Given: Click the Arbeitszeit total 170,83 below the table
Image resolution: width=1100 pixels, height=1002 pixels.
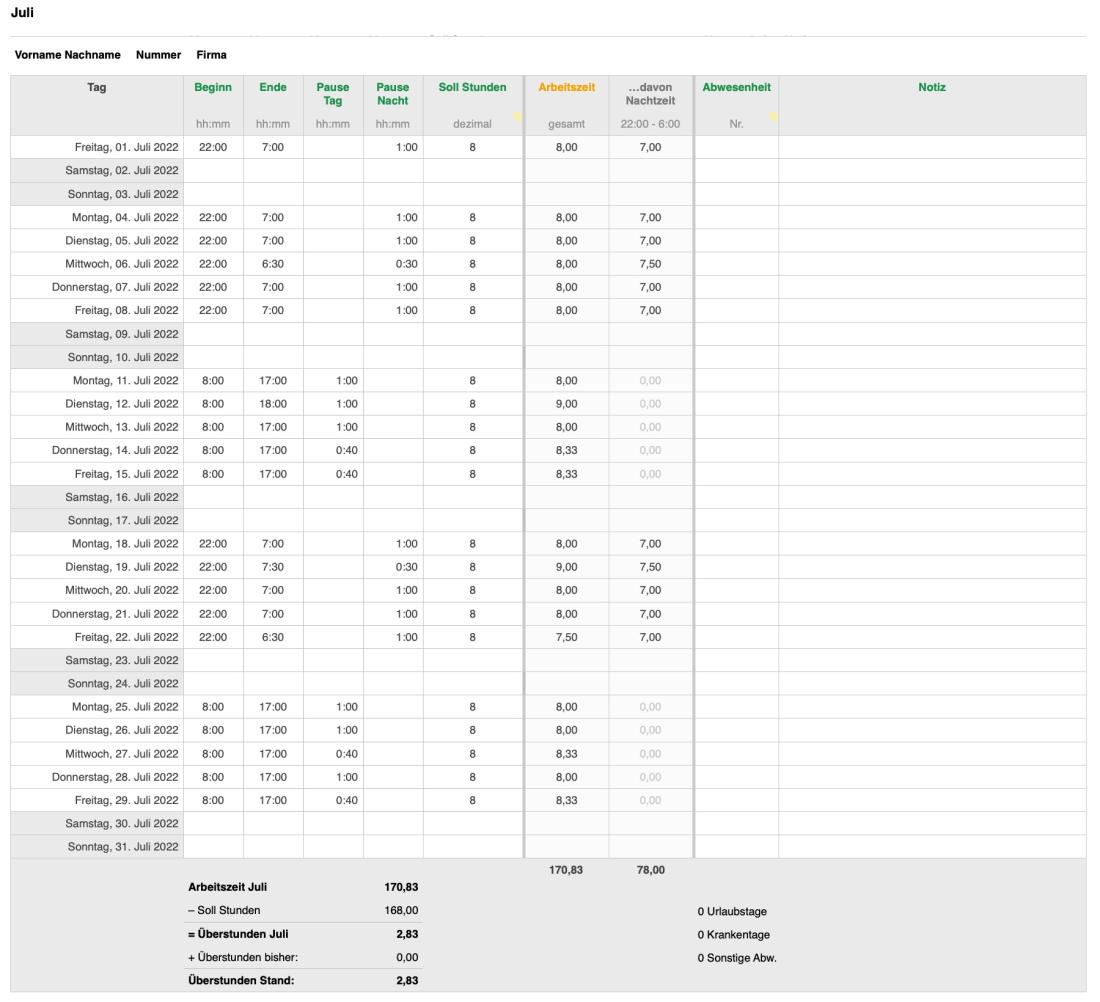Looking at the screenshot, I should pos(566,871).
